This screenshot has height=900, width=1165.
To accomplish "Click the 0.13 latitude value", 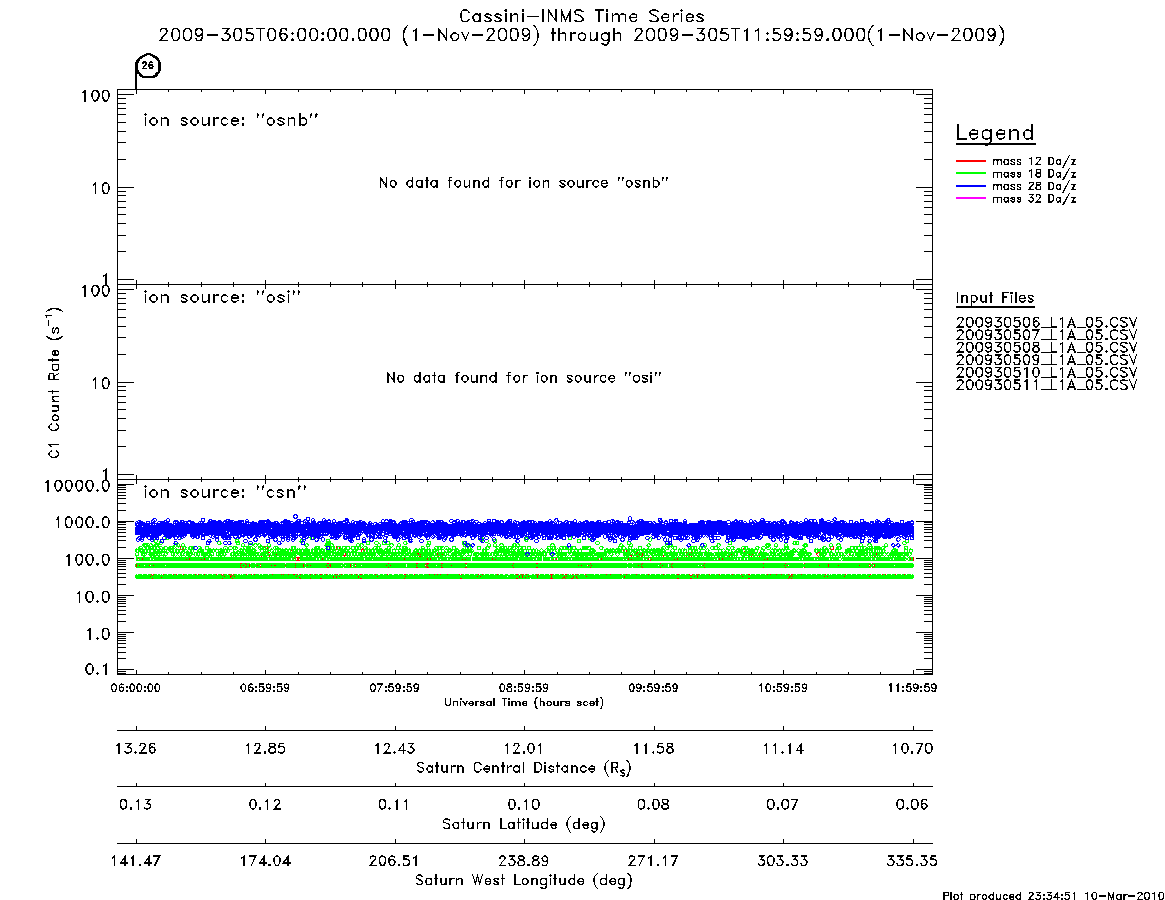I will click(x=135, y=804).
